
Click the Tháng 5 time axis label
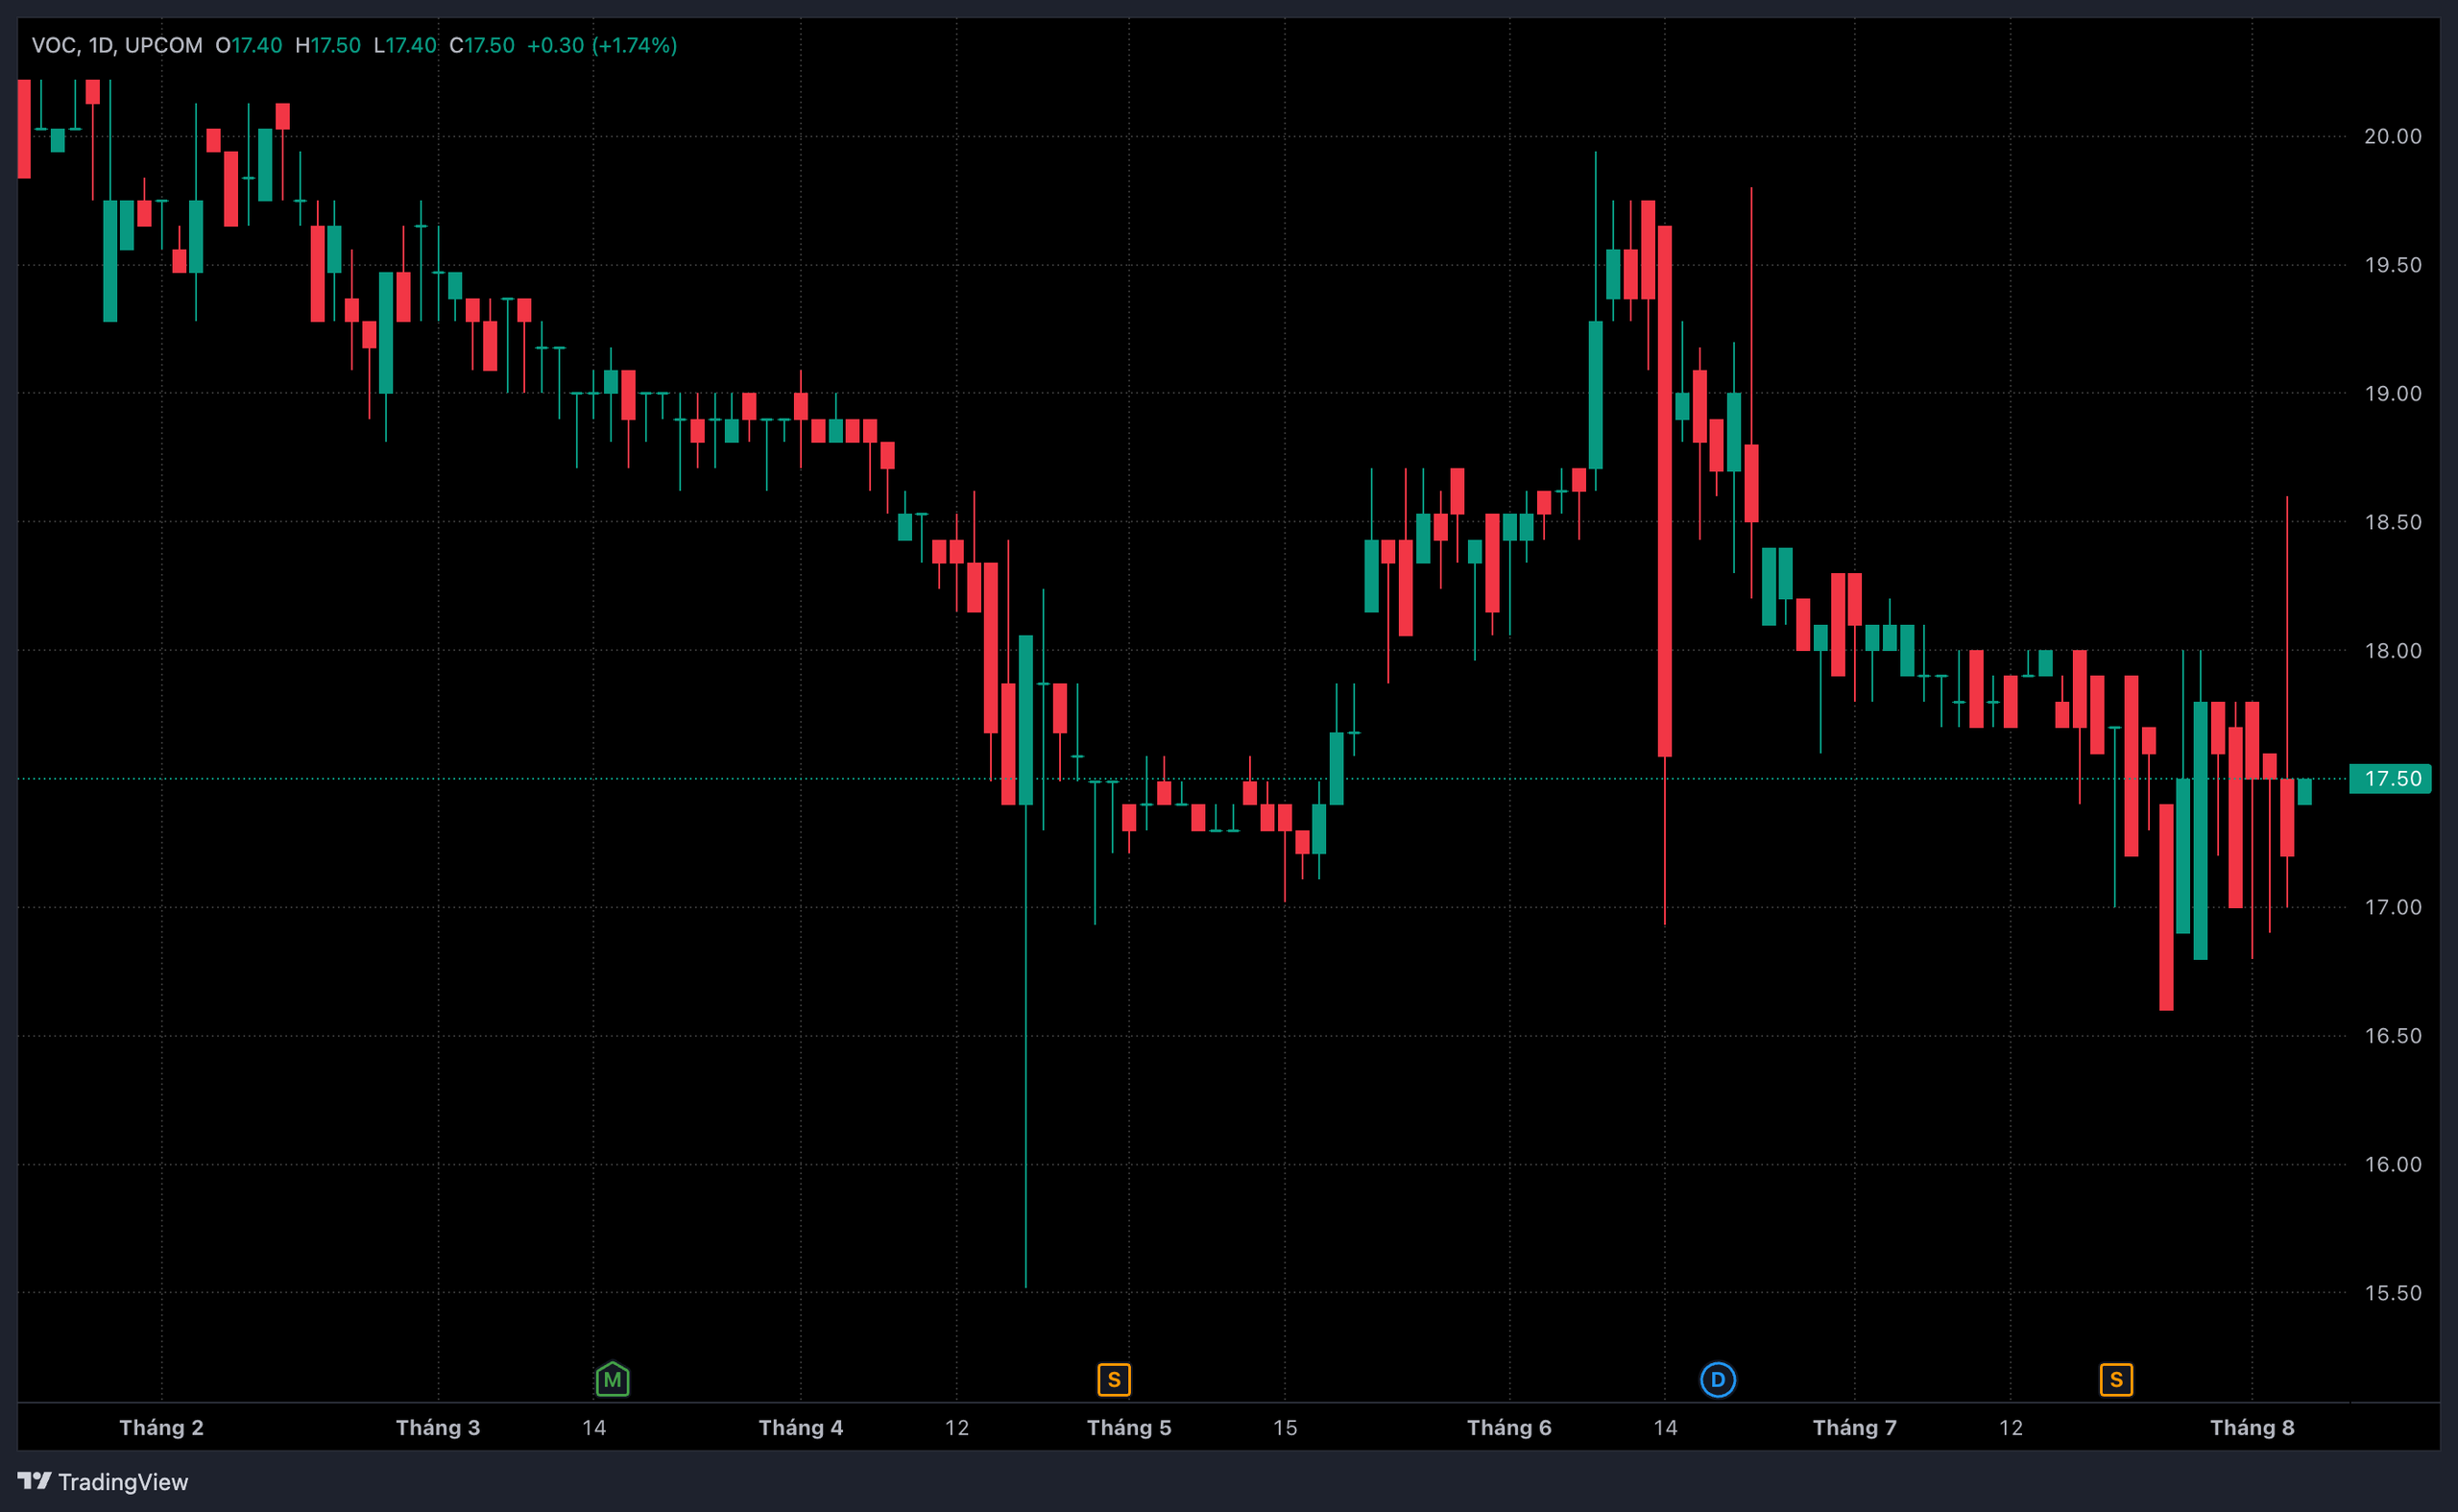coord(1129,1427)
